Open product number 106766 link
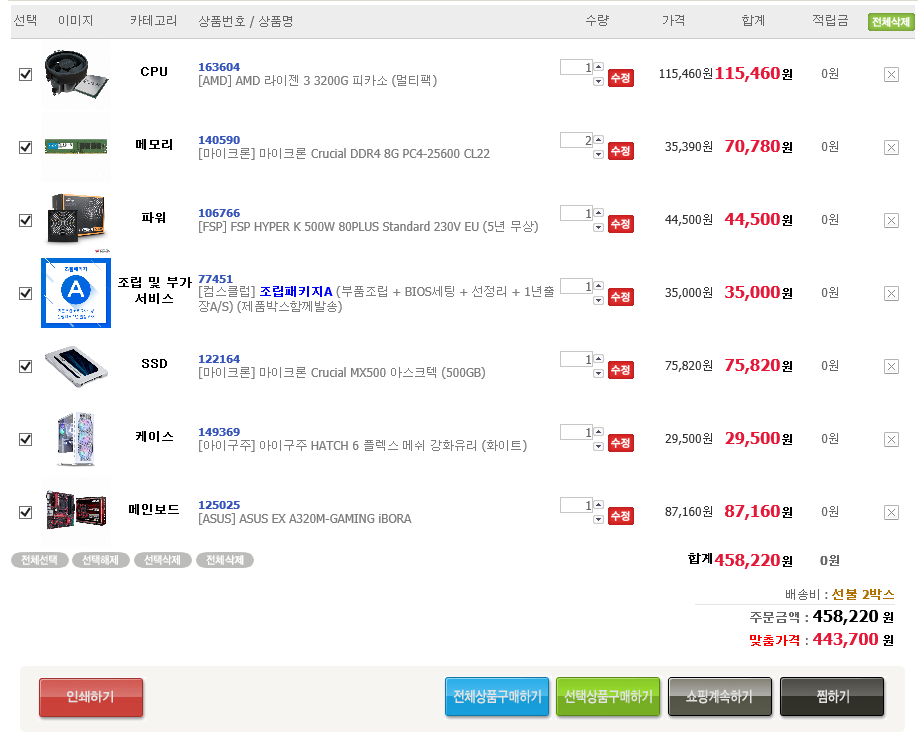The height and width of the screenshot is (755, 918). tap(219, 213)
